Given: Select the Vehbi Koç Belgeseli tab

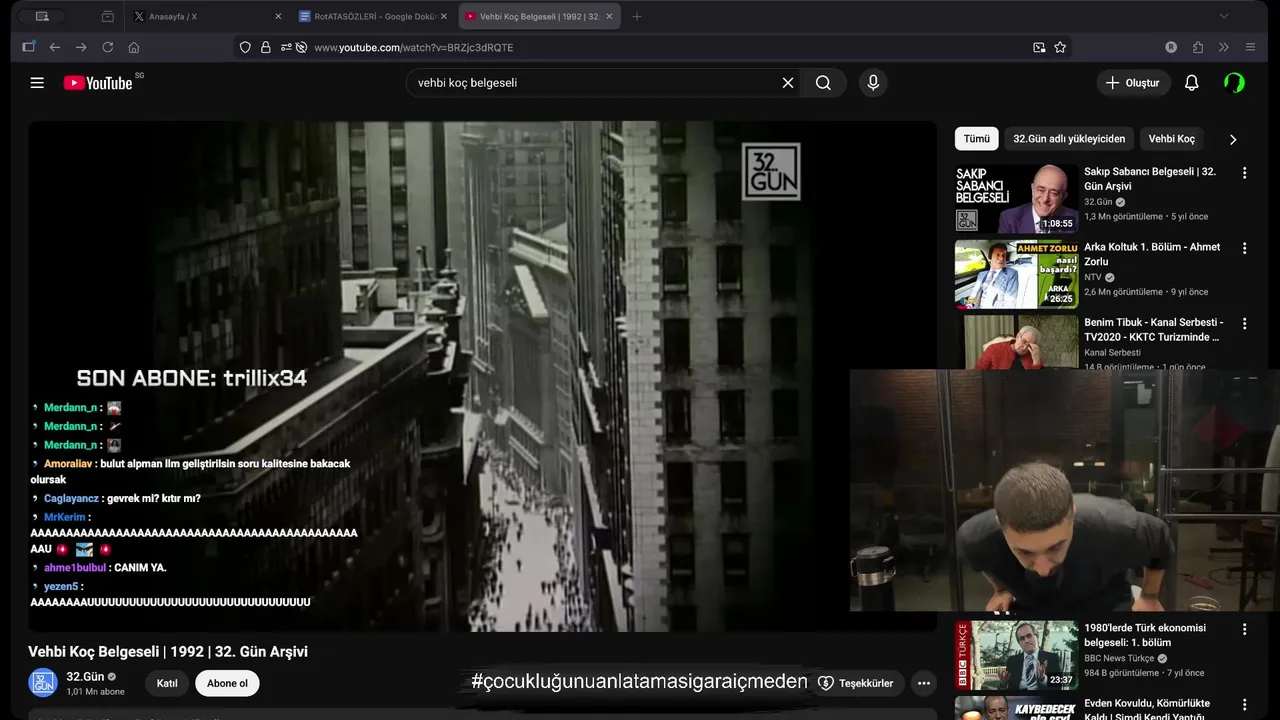Looking at the screenshot, I should coord(539,16).
